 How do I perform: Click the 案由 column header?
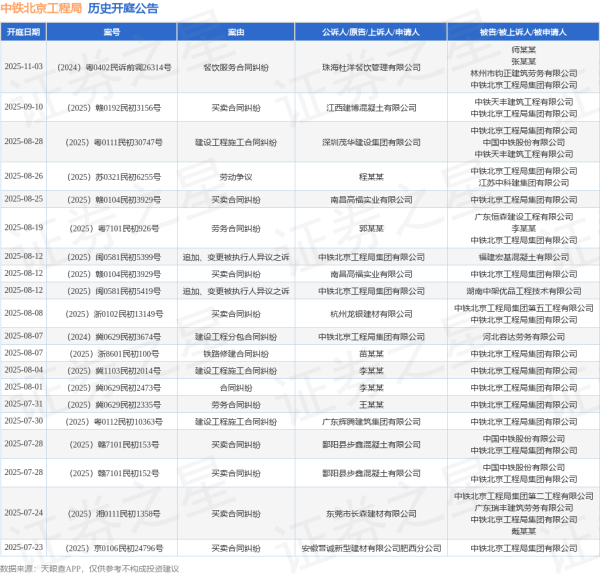pos(236,32)
